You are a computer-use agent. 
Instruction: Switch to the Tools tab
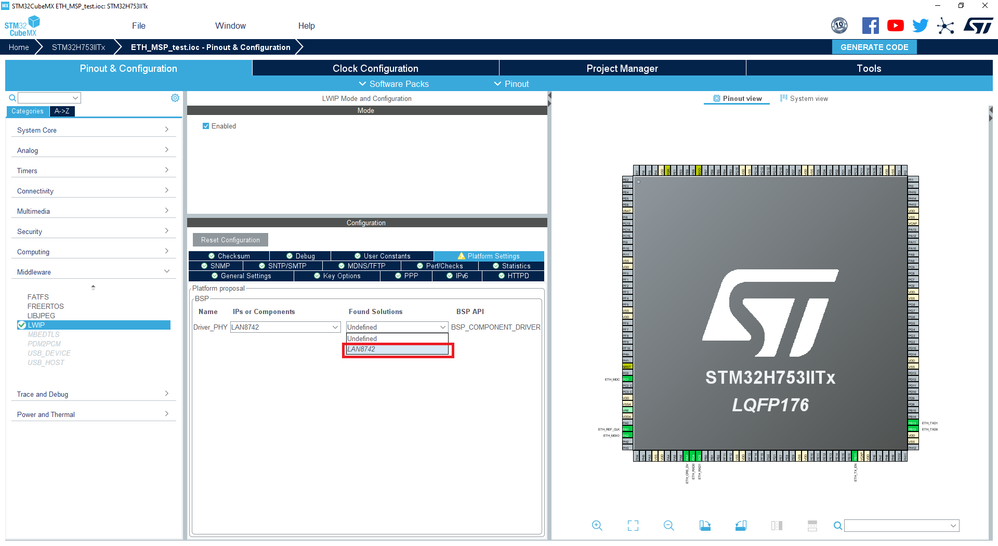(869, 68)
